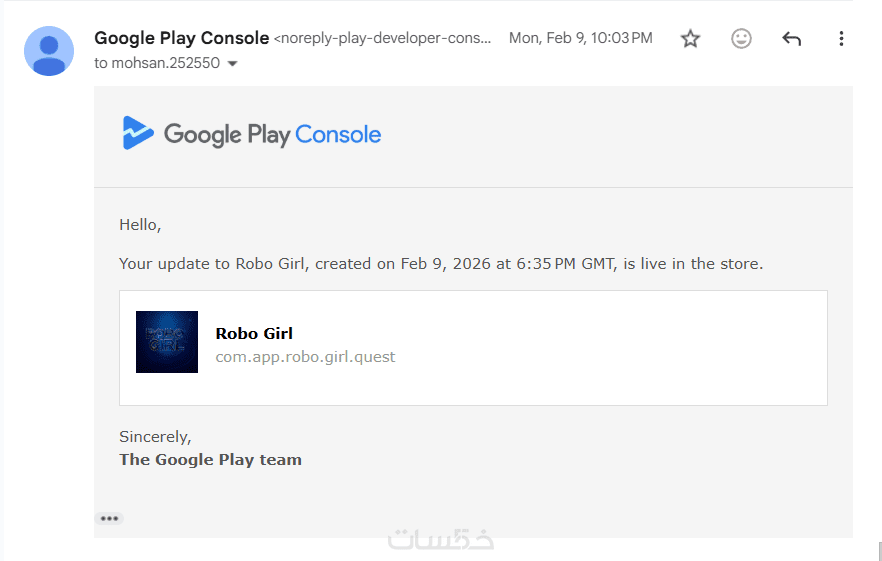Image resolution: width=882 pixels, height=561 pixels.
Task: Star this Google Play Console email
Action: click(x=690, y=39)
